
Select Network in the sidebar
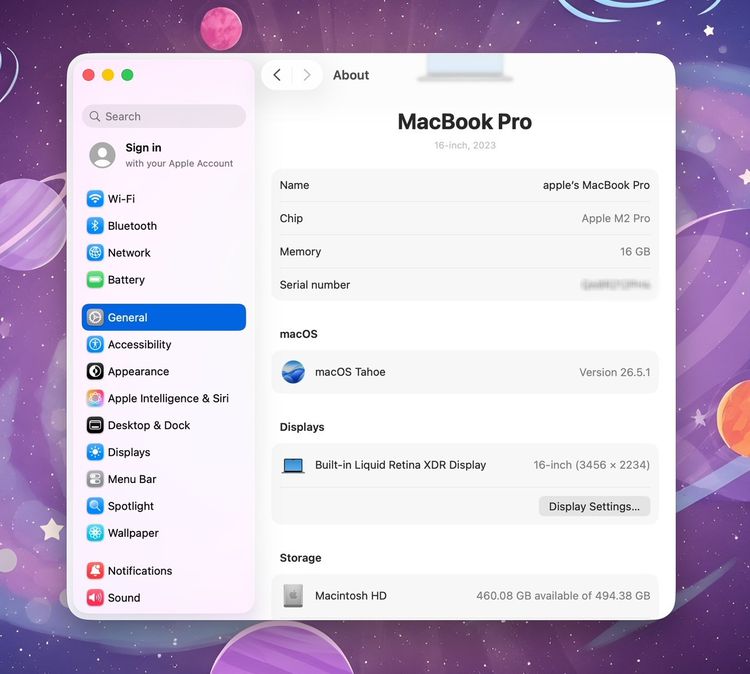coord(164,253)
